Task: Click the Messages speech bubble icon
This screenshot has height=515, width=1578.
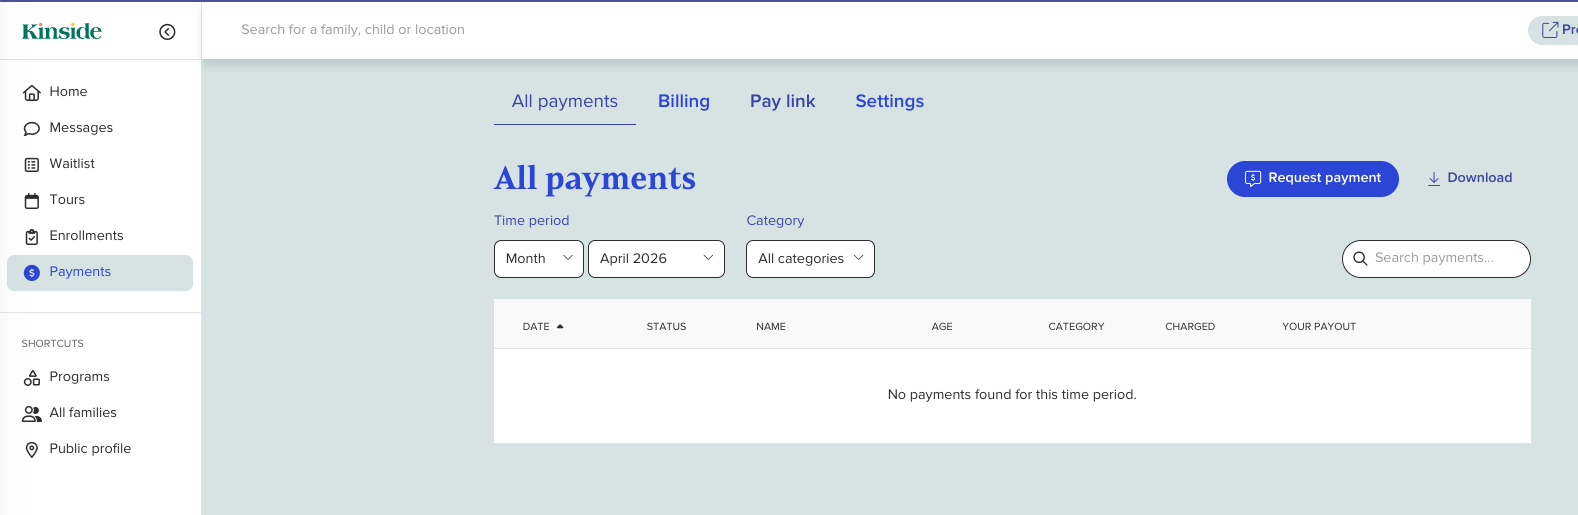Action: (x=32, y=128)
